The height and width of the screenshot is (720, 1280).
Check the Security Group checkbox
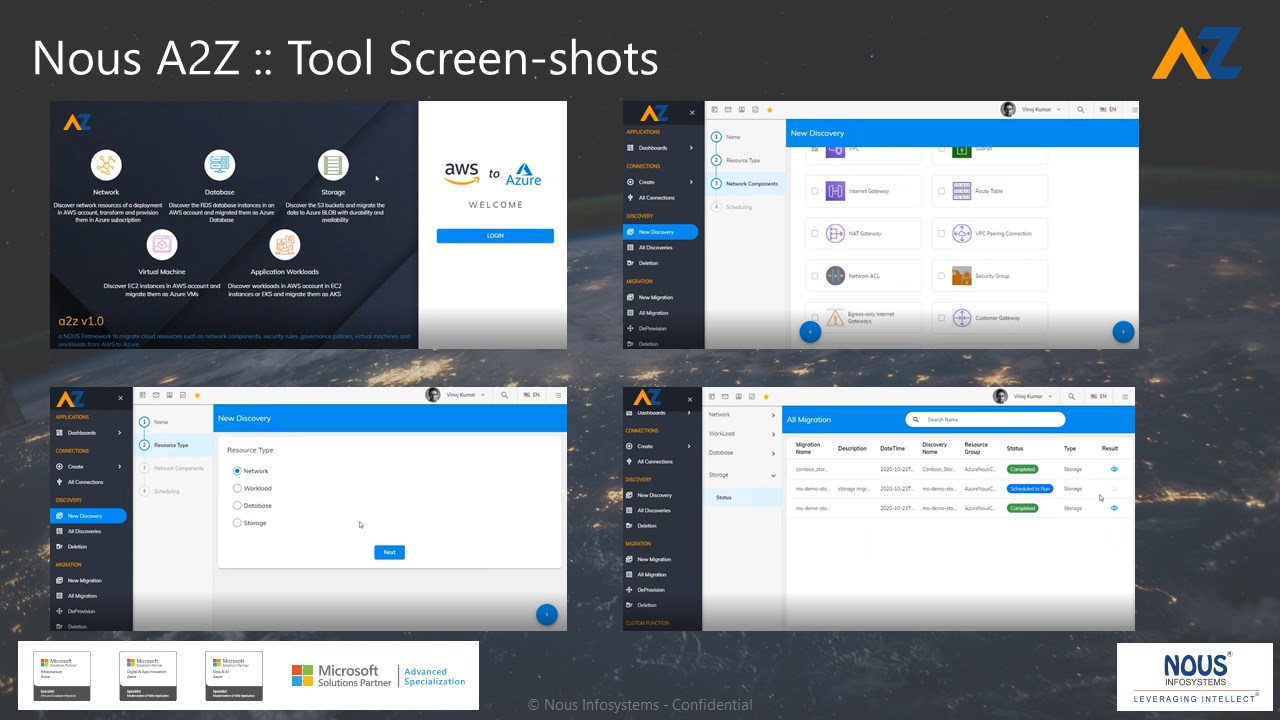click(x=941, y=276)
